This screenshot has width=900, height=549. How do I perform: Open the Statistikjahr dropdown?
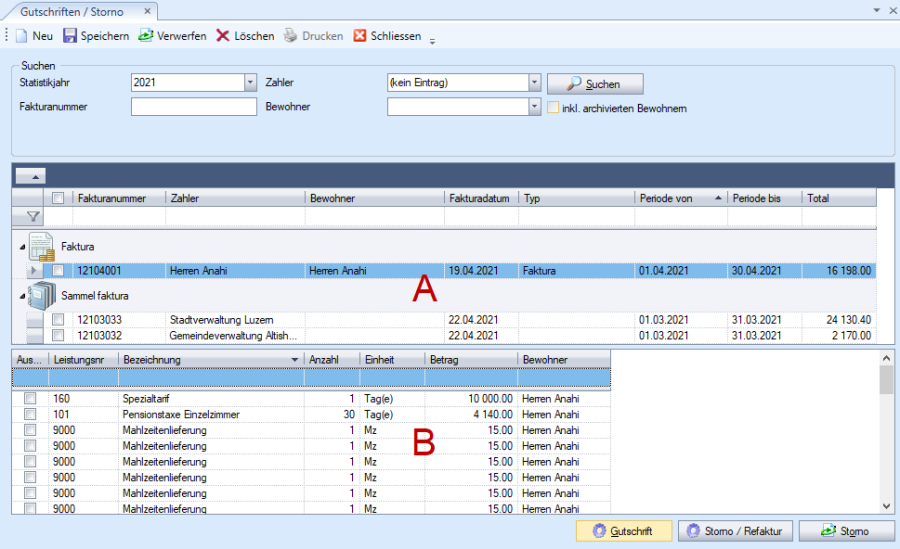coord(250,83)
